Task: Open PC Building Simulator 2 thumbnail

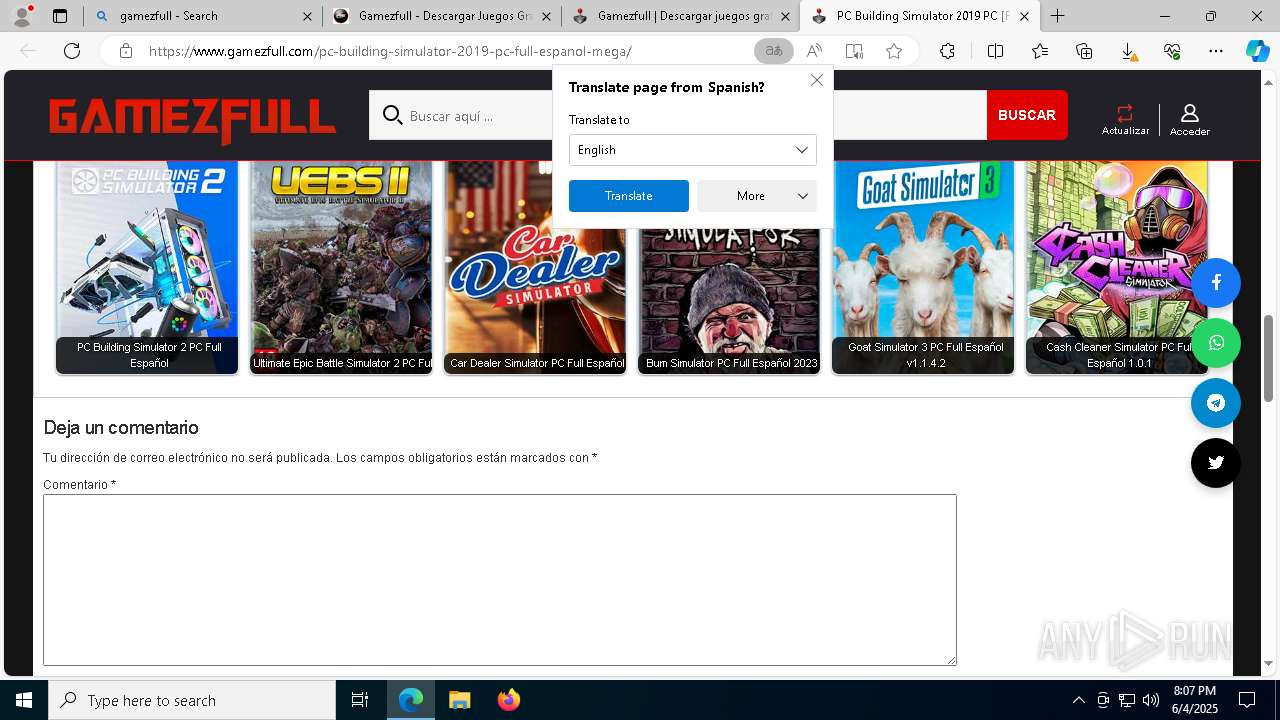Action: click(x=147, y=267)
